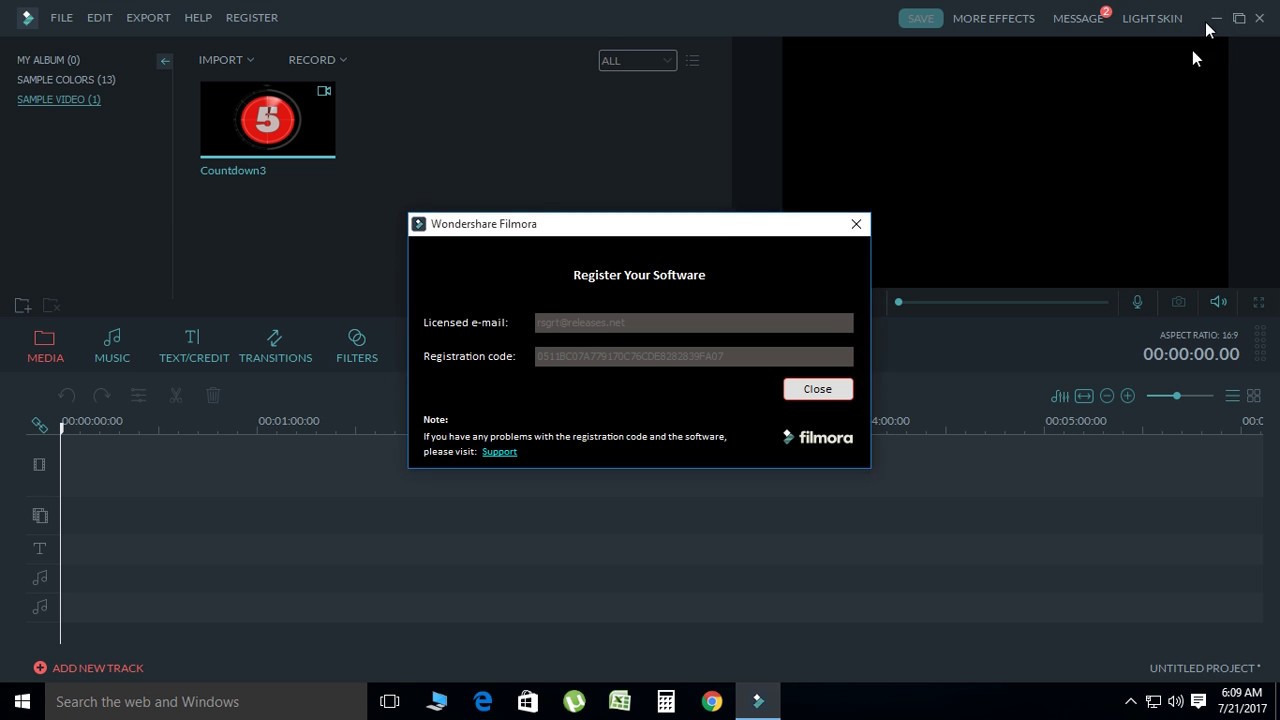Toggle the preview volume speaker
Screen dimensions: 1280x720
pos(1218,302)
